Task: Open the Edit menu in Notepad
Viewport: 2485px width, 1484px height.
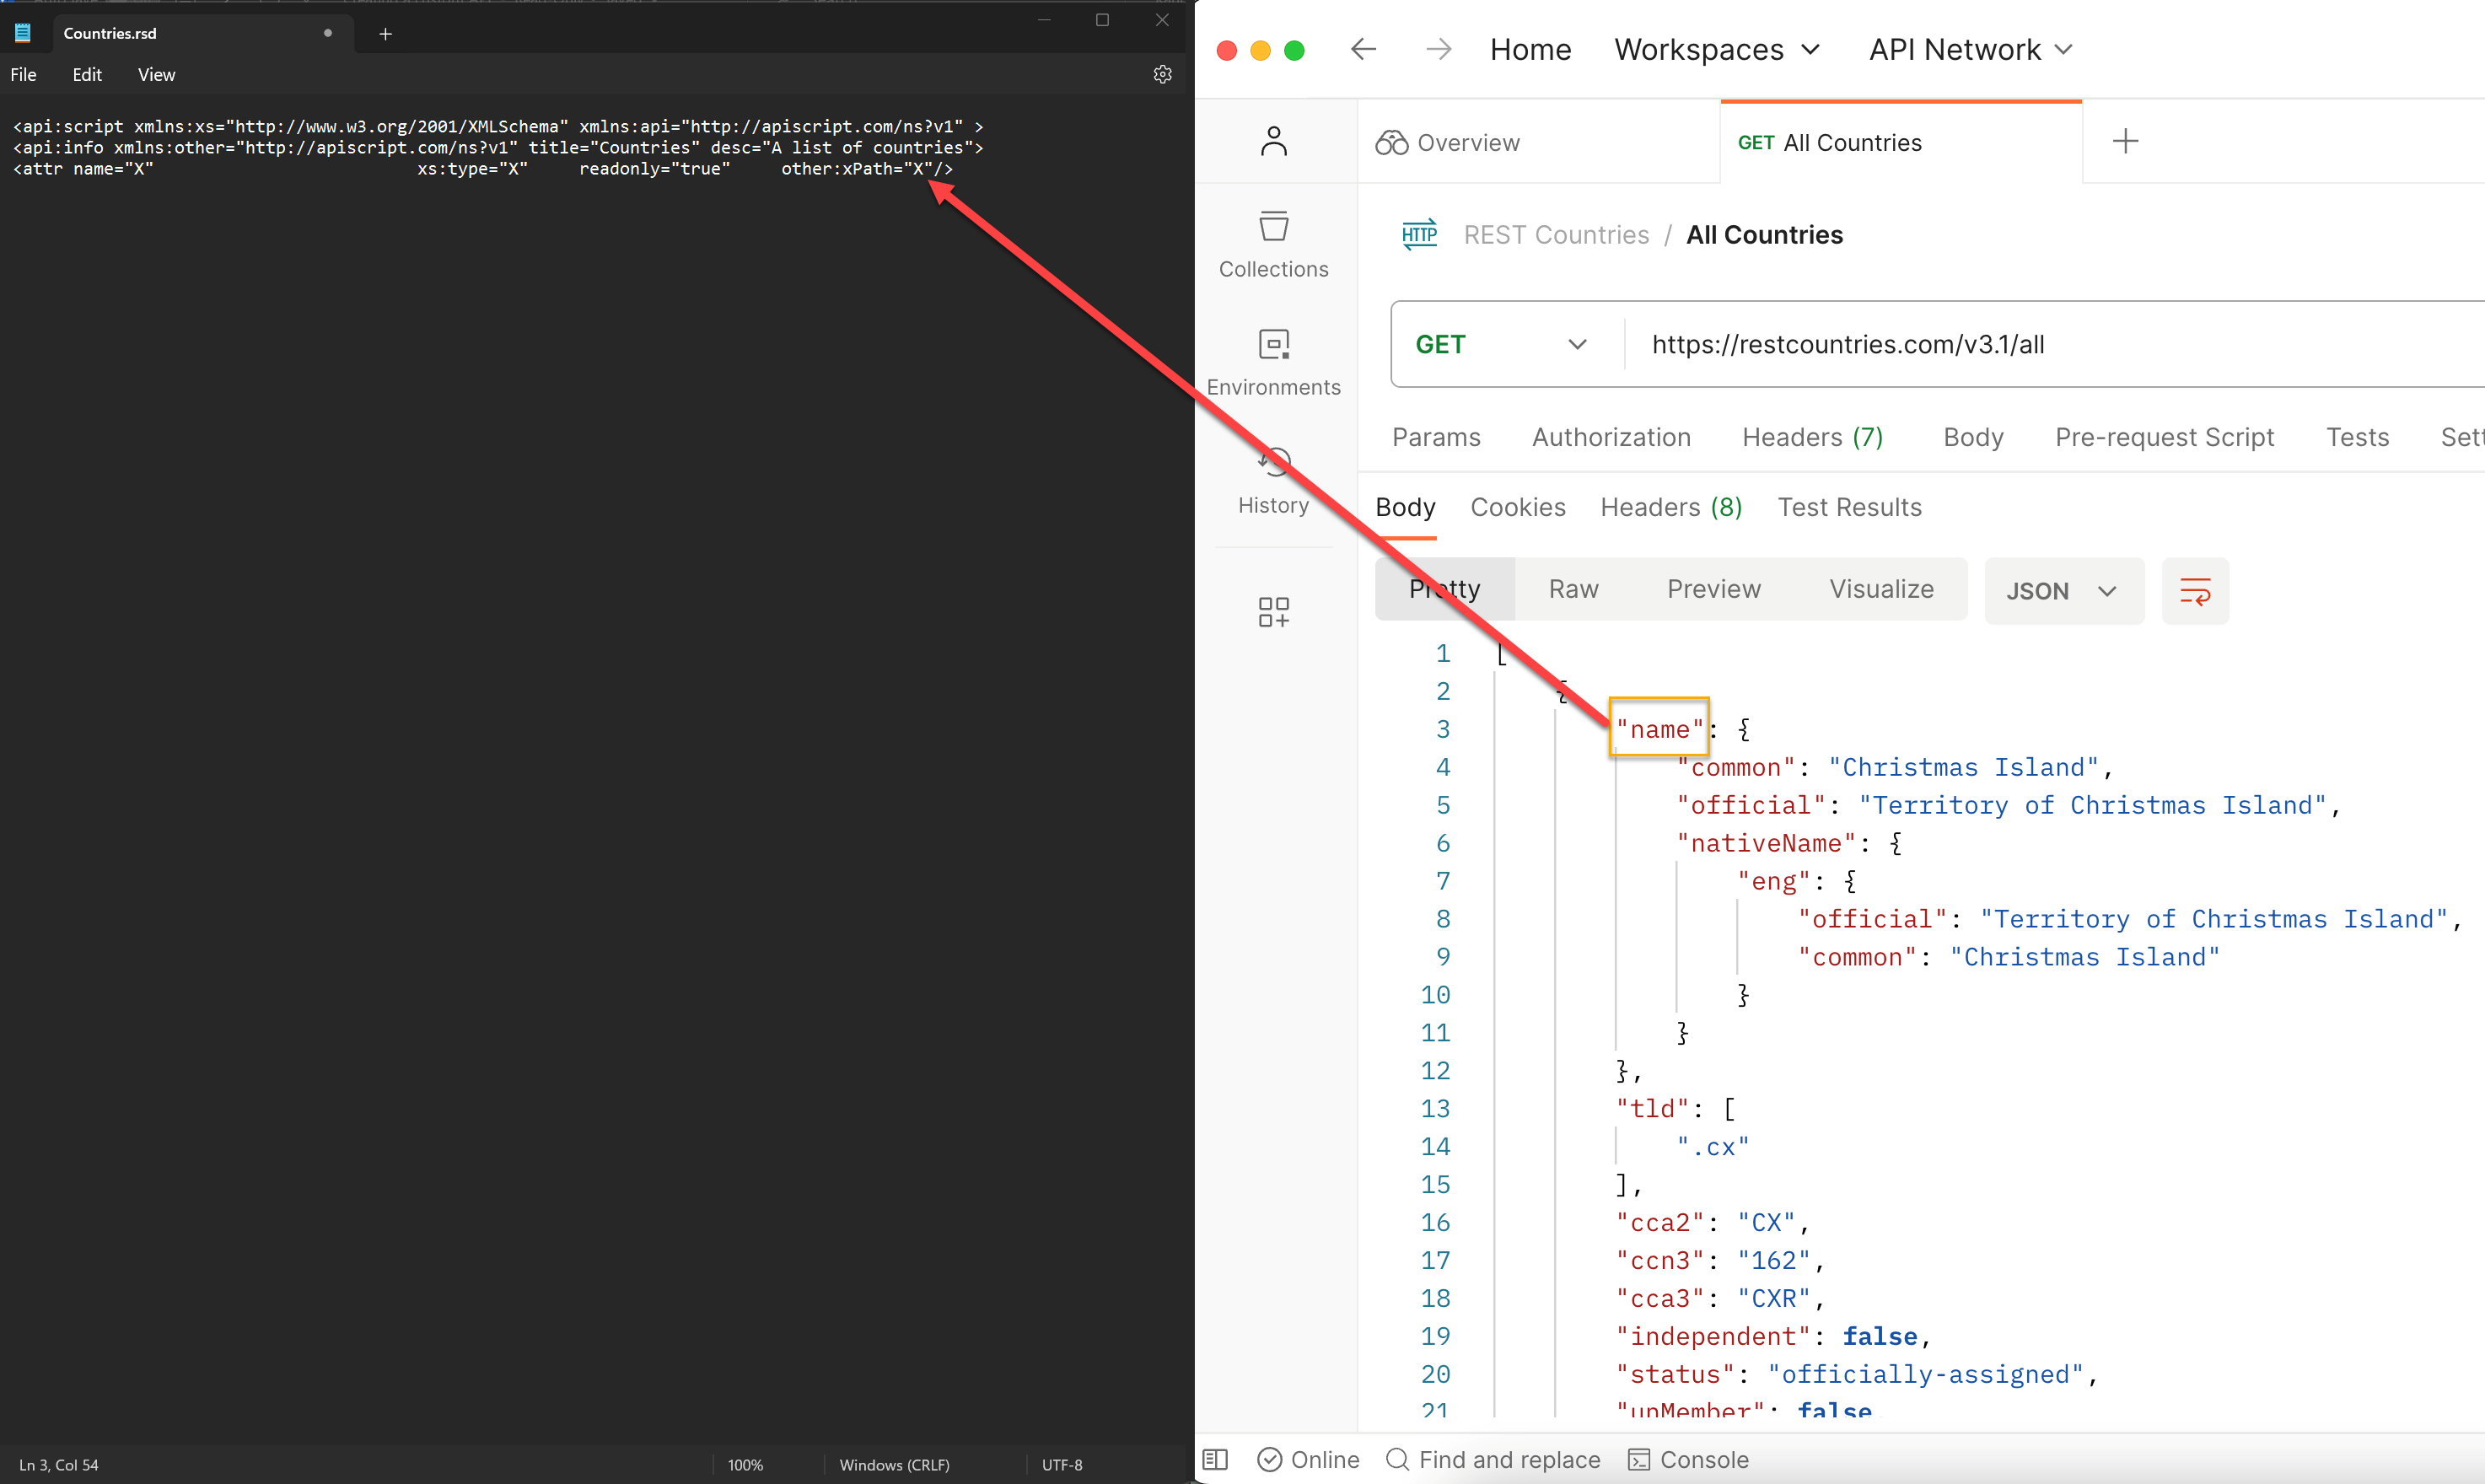Action: pos(87,74)
